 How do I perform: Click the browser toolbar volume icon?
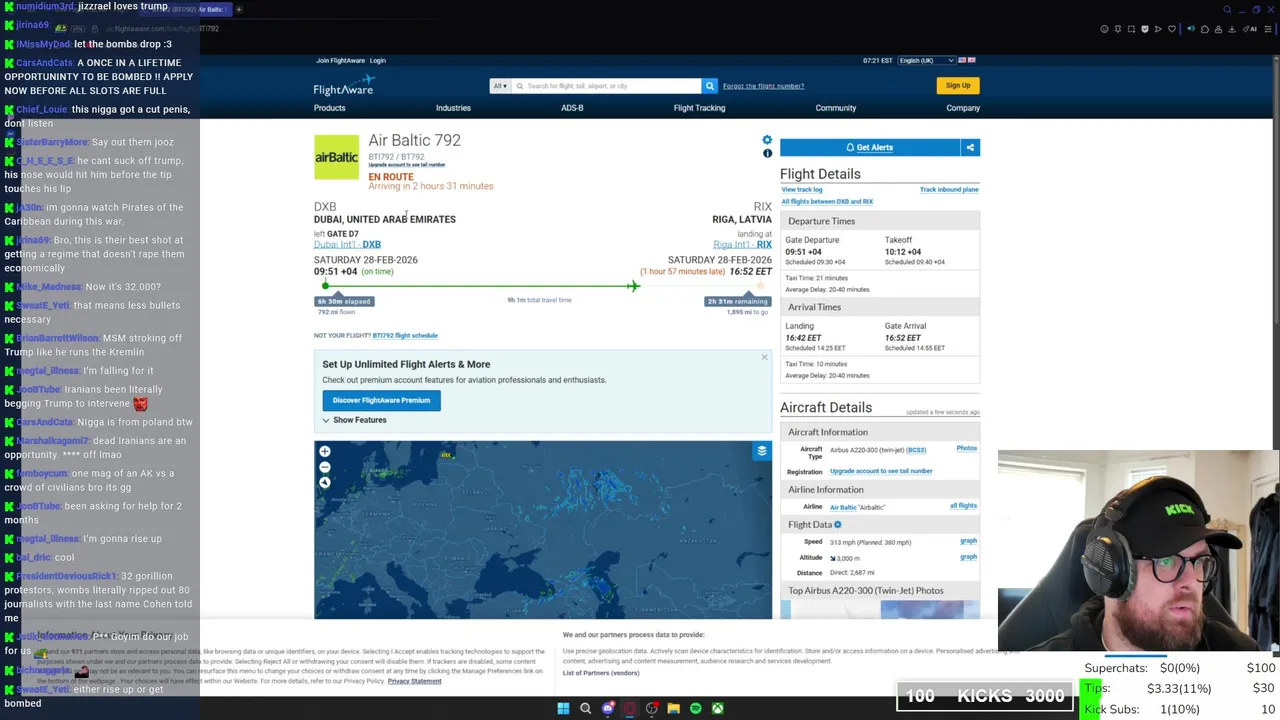(1190, 29)
